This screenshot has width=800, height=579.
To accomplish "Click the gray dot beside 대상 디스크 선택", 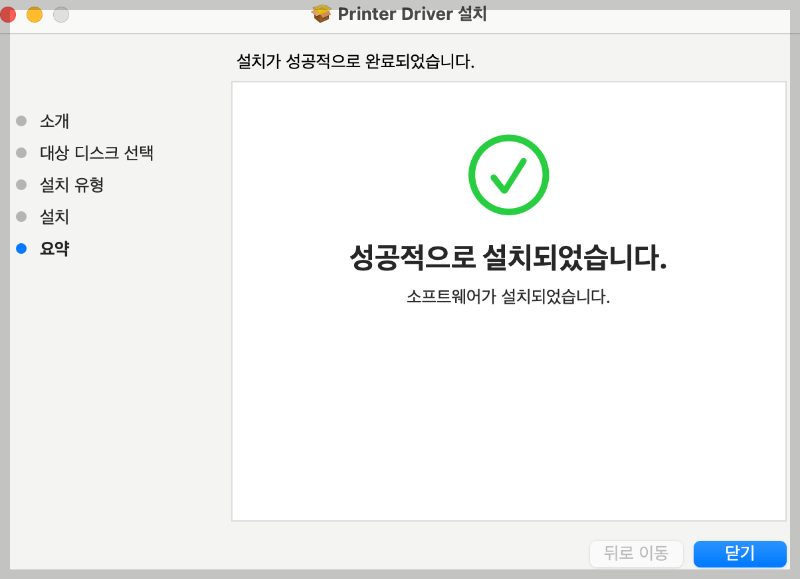I will [x=22, y=152].
